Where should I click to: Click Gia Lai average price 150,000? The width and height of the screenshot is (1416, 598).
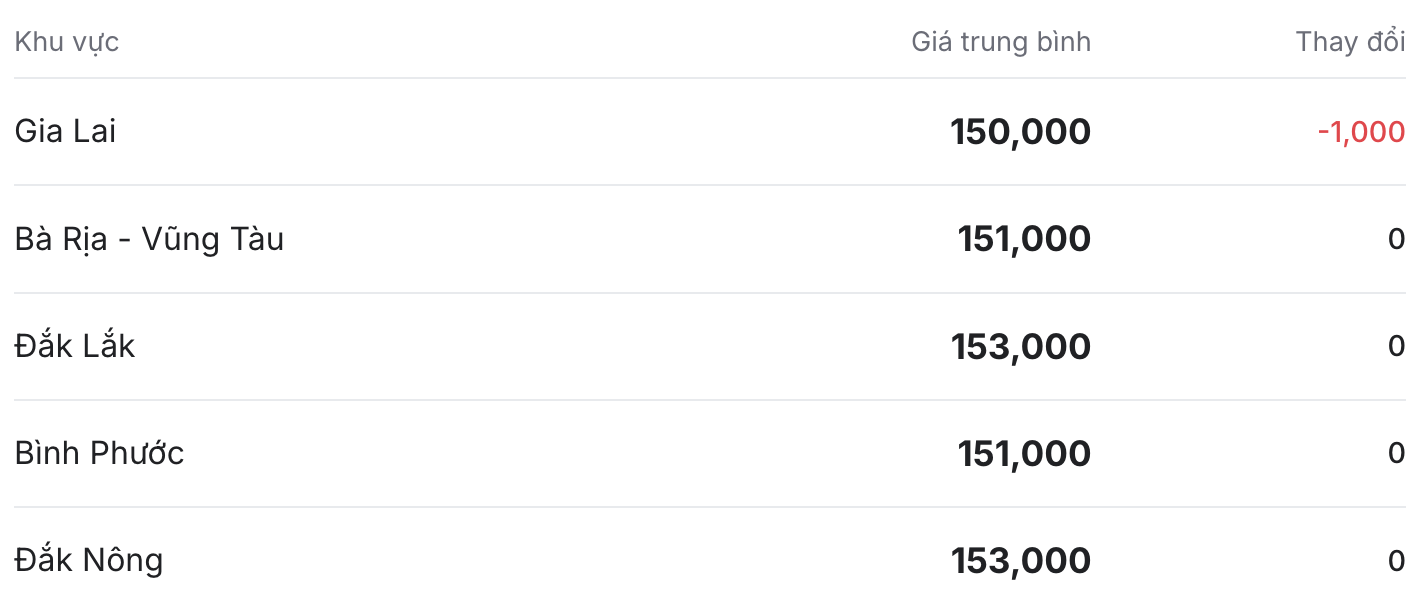pyautogui.click(x=1020, y=132)
